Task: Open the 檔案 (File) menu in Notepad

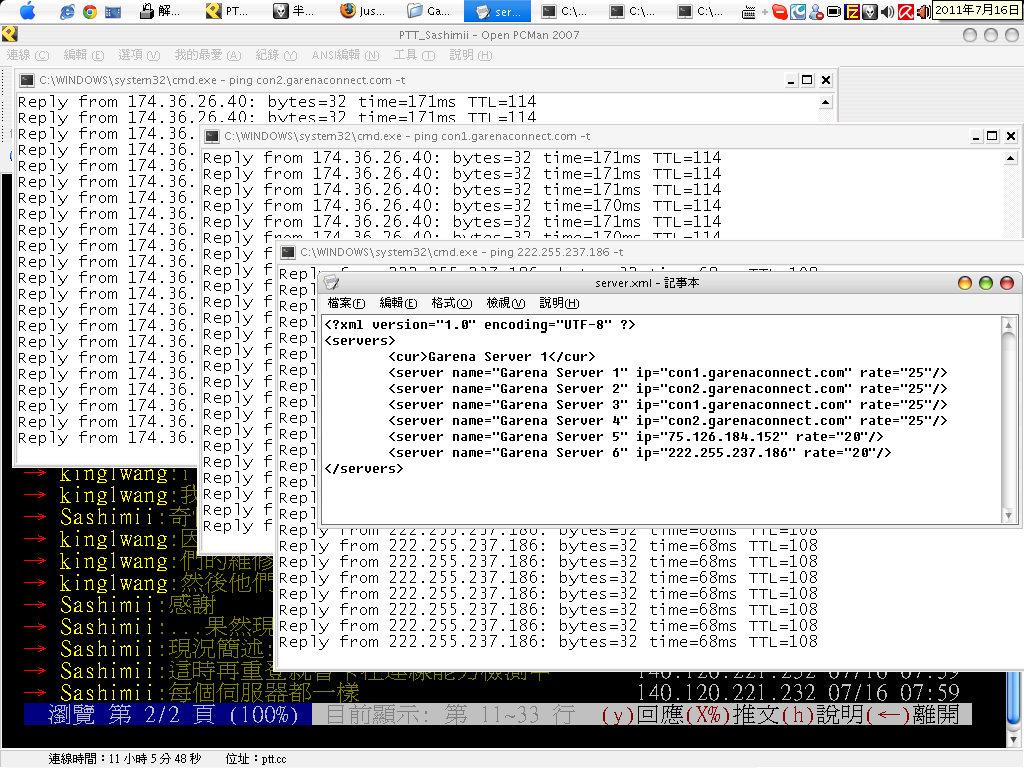Action: [x=346, y=303]
